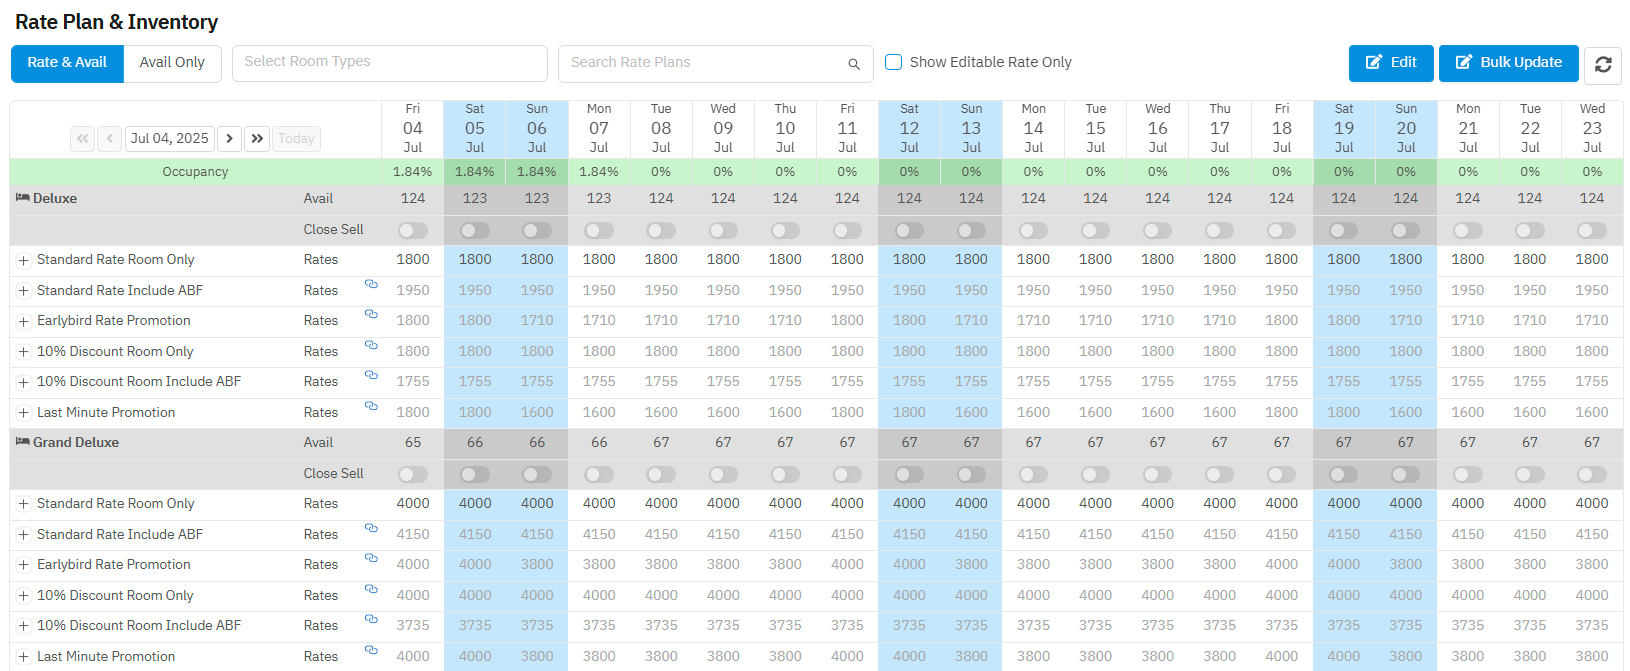Expand Deluxe Standard Rate Room Only row
Screen dimensions: 1630x671
pyautogui.click(x=23, y=261)
